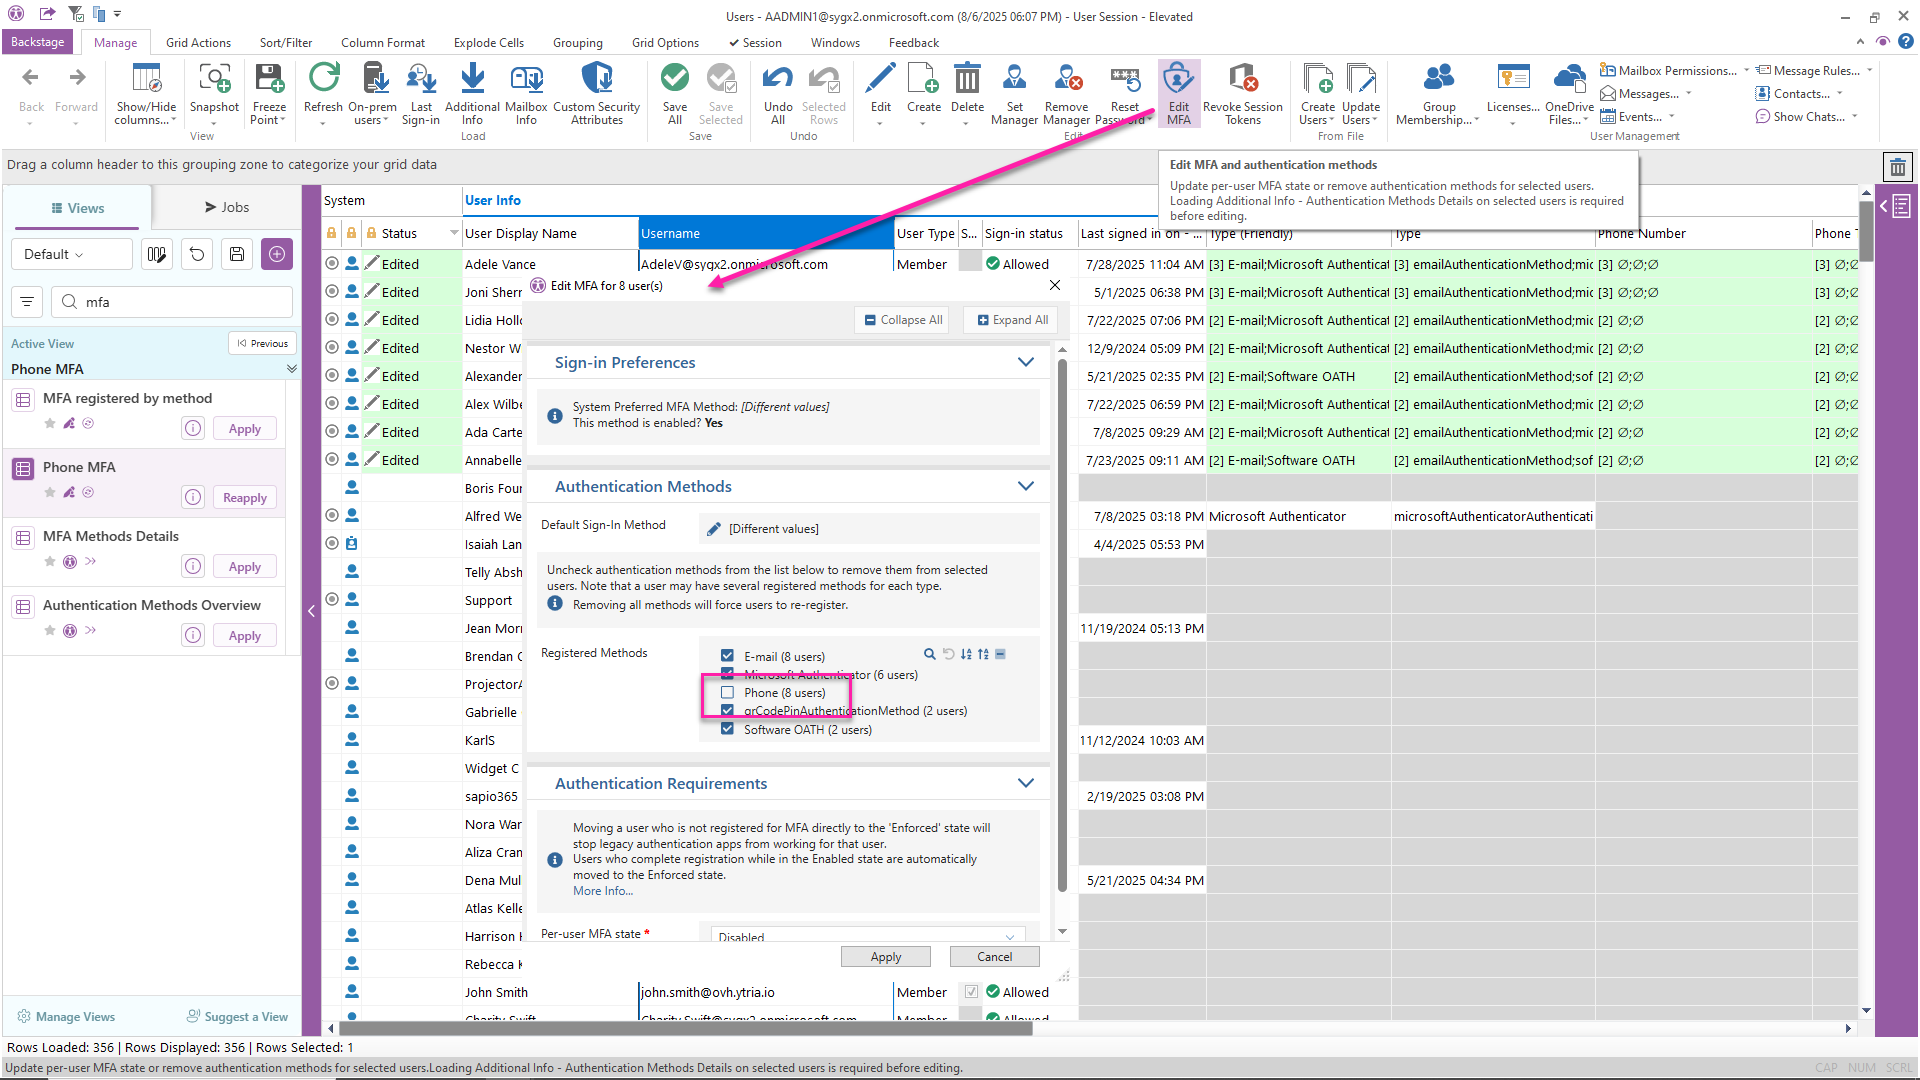
Task: Uncheck qrCodePinAuthenticationMethod (2 users)
Action: [727, 710]
